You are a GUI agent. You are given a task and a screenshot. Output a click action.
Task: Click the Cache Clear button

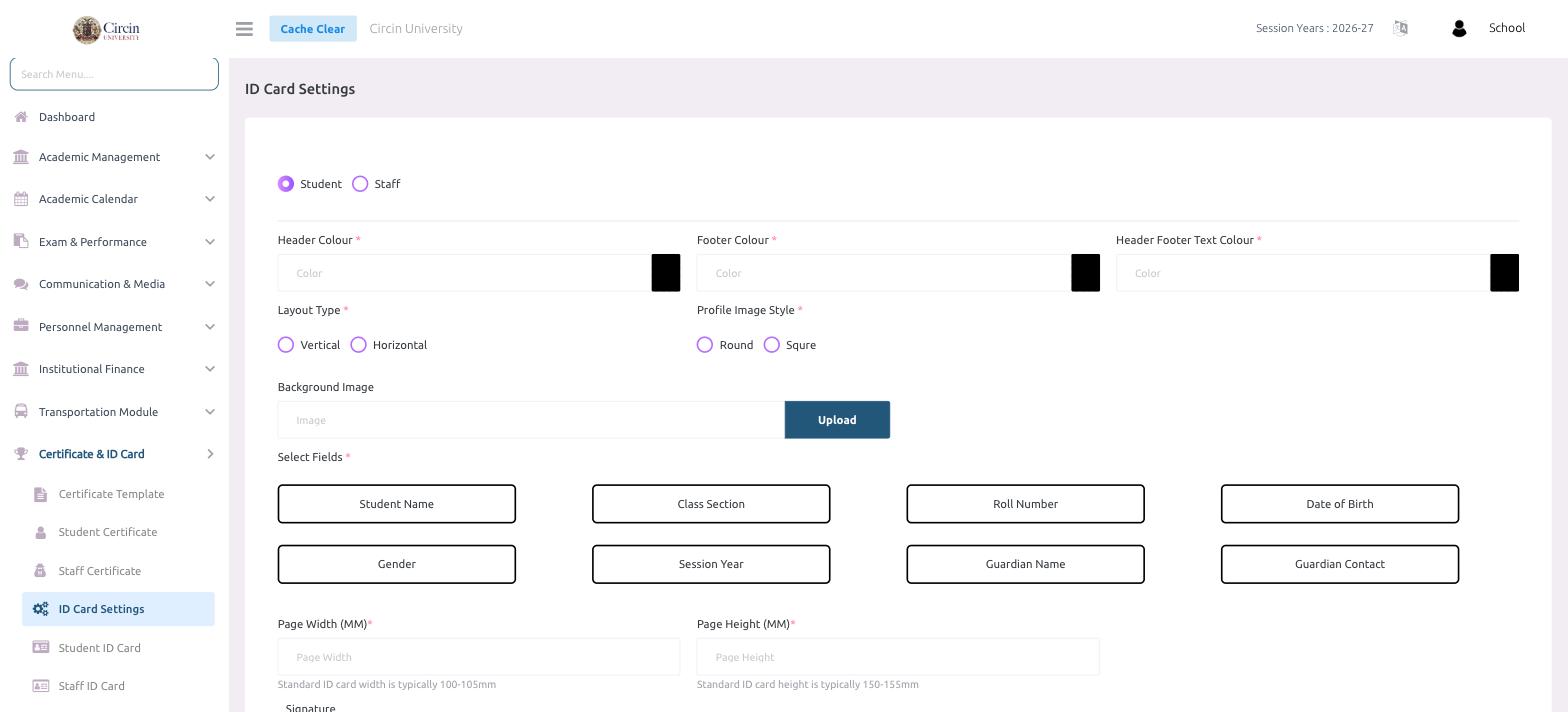click(x=313, y=29)
